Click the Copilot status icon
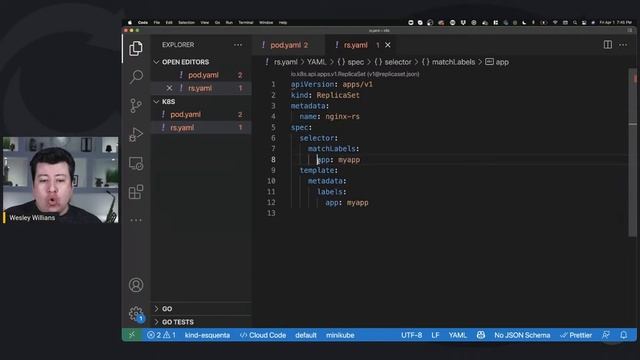The image size is (640, 360). 481,335
